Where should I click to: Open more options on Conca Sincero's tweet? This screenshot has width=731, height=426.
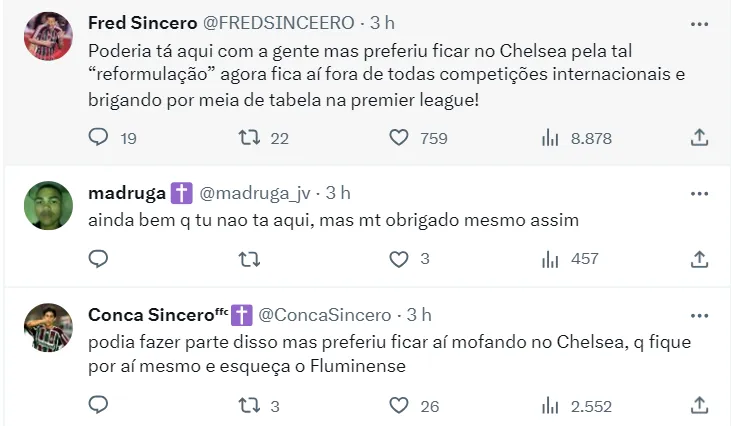pyautogui.click(x=700, y=314)
